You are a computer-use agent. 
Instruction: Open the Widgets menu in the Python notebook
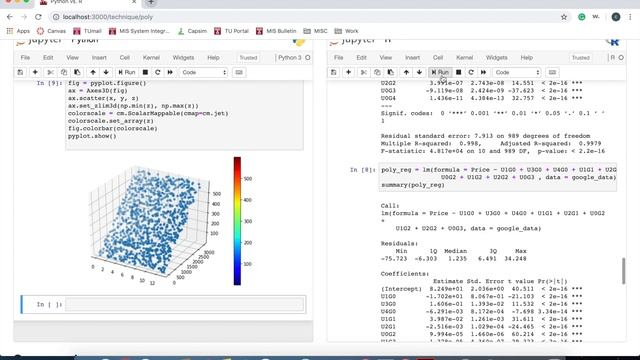(183, 58)
